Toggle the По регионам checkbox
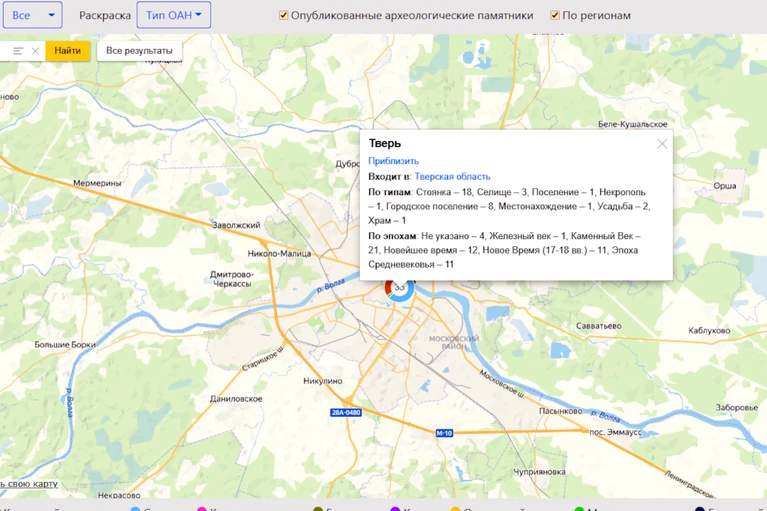The image size is (767, 511). coord(555,15)
